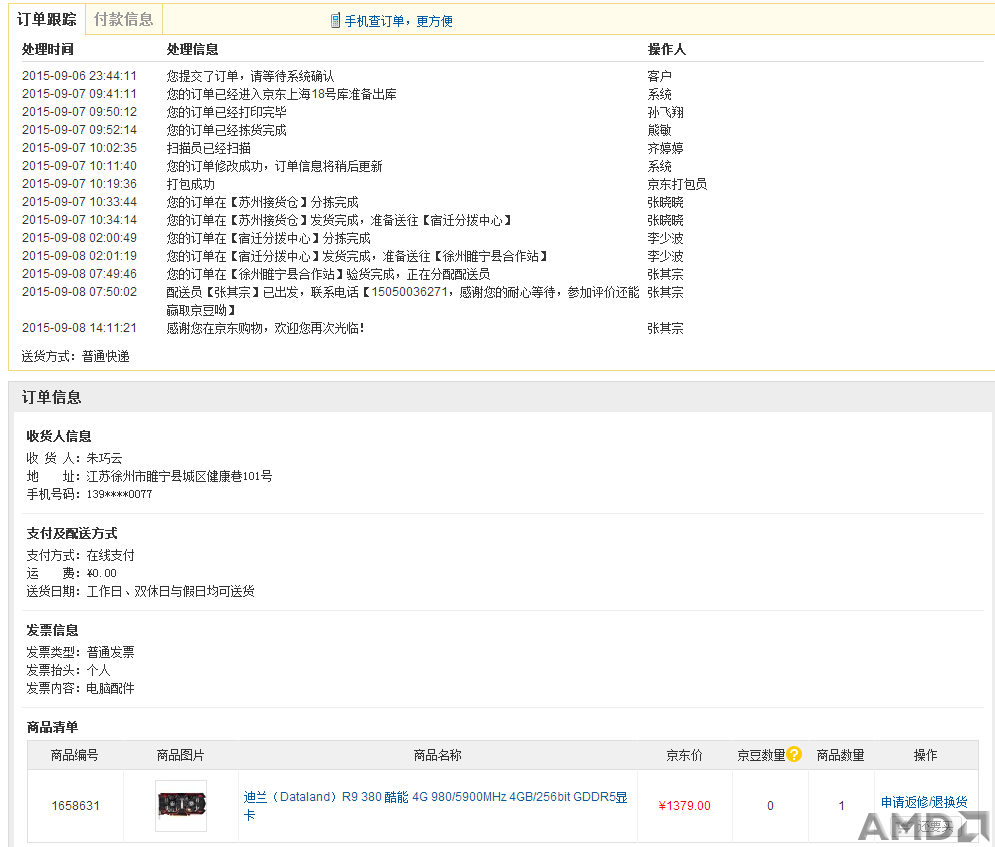Image resolution: width=995 pixels, height=847 pixels.
Task: Select operator 京东打包员
Action: click(677, 184)
